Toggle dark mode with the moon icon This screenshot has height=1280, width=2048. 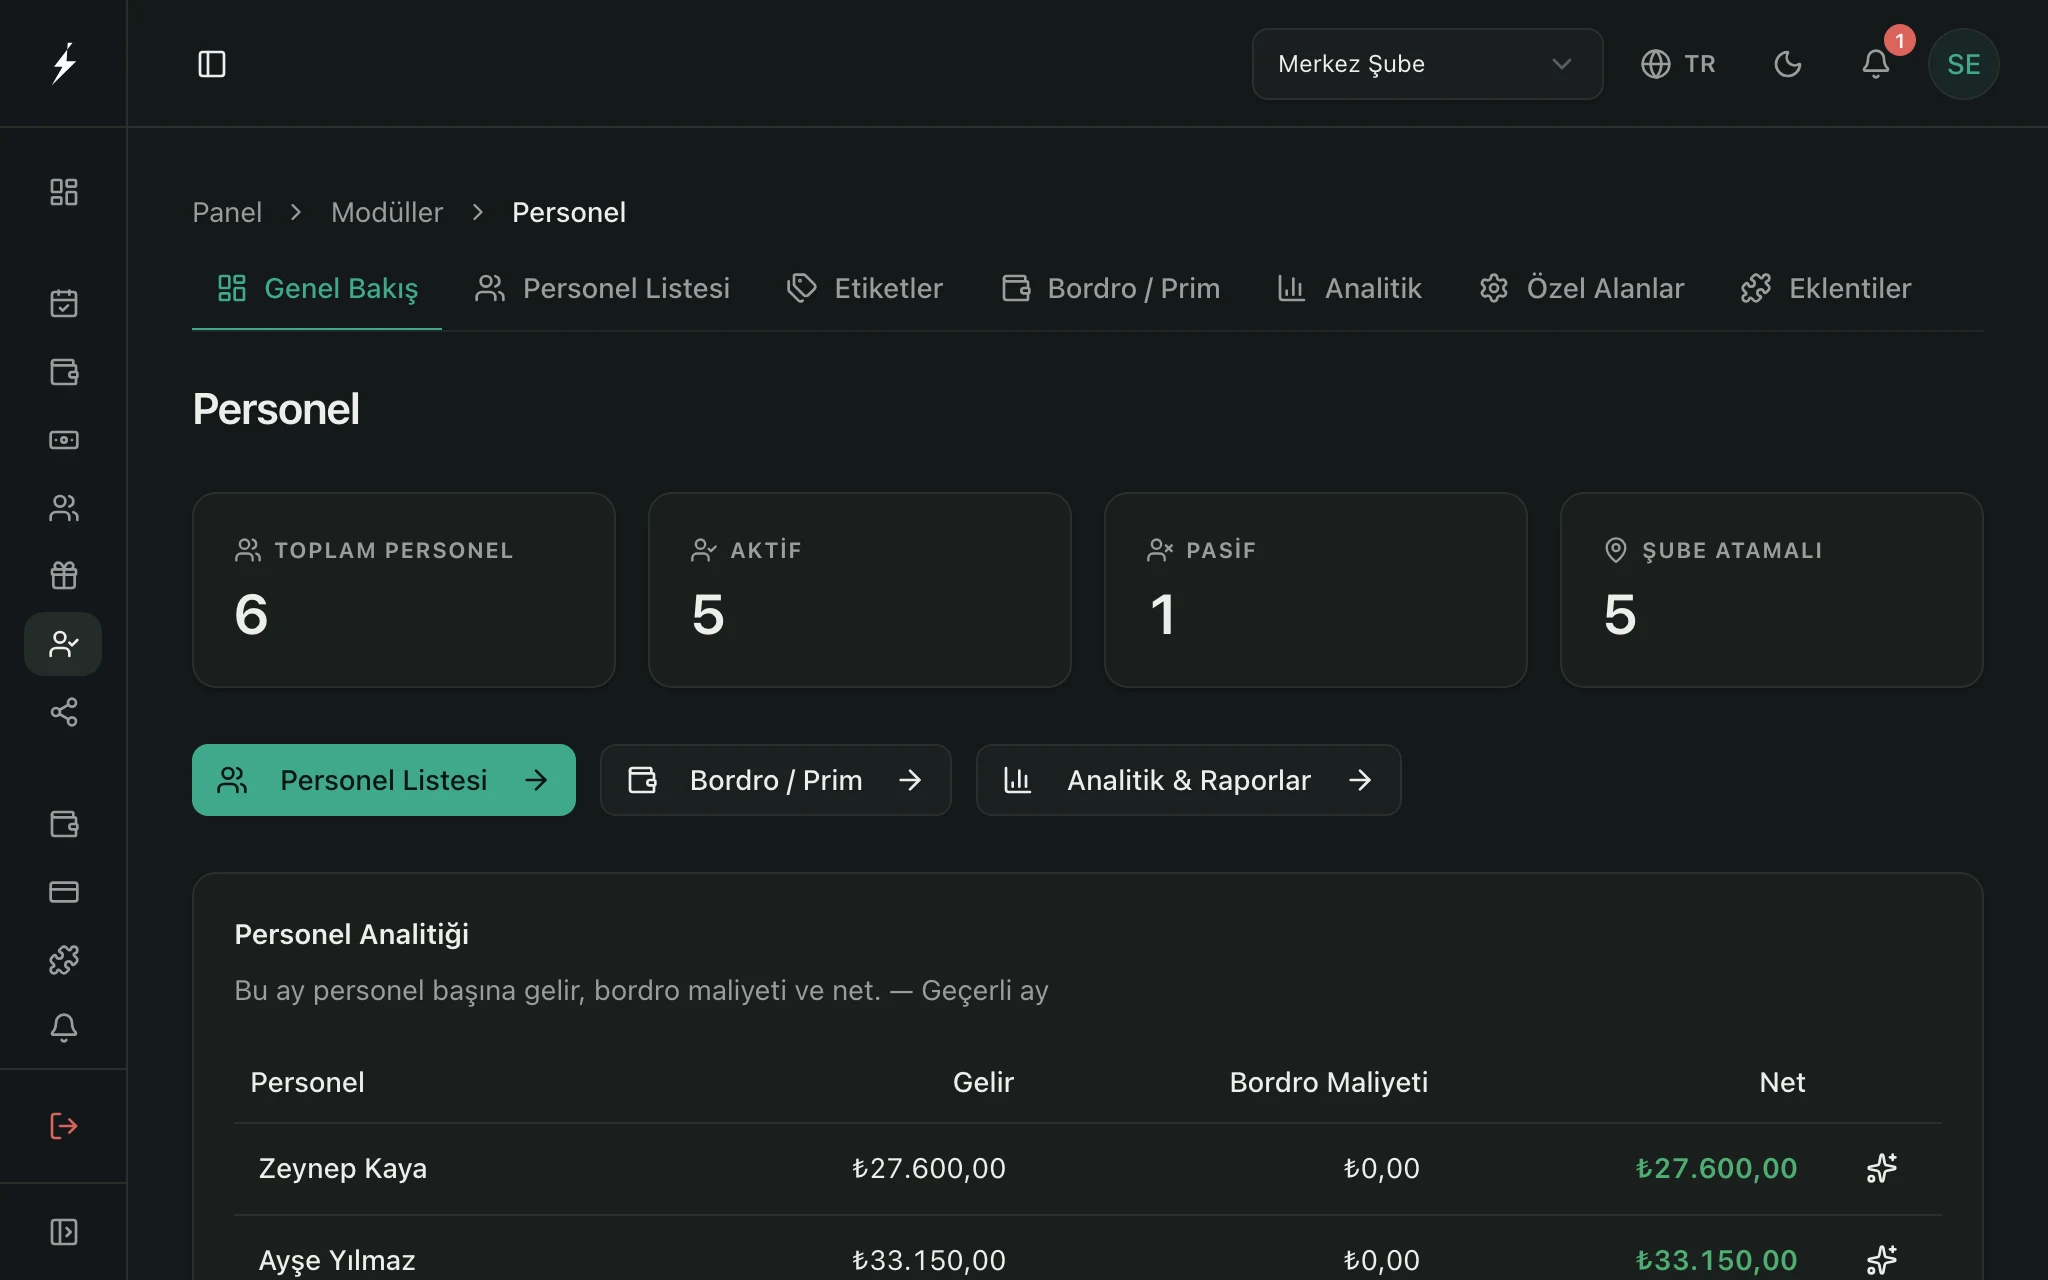click(1788, 64)
